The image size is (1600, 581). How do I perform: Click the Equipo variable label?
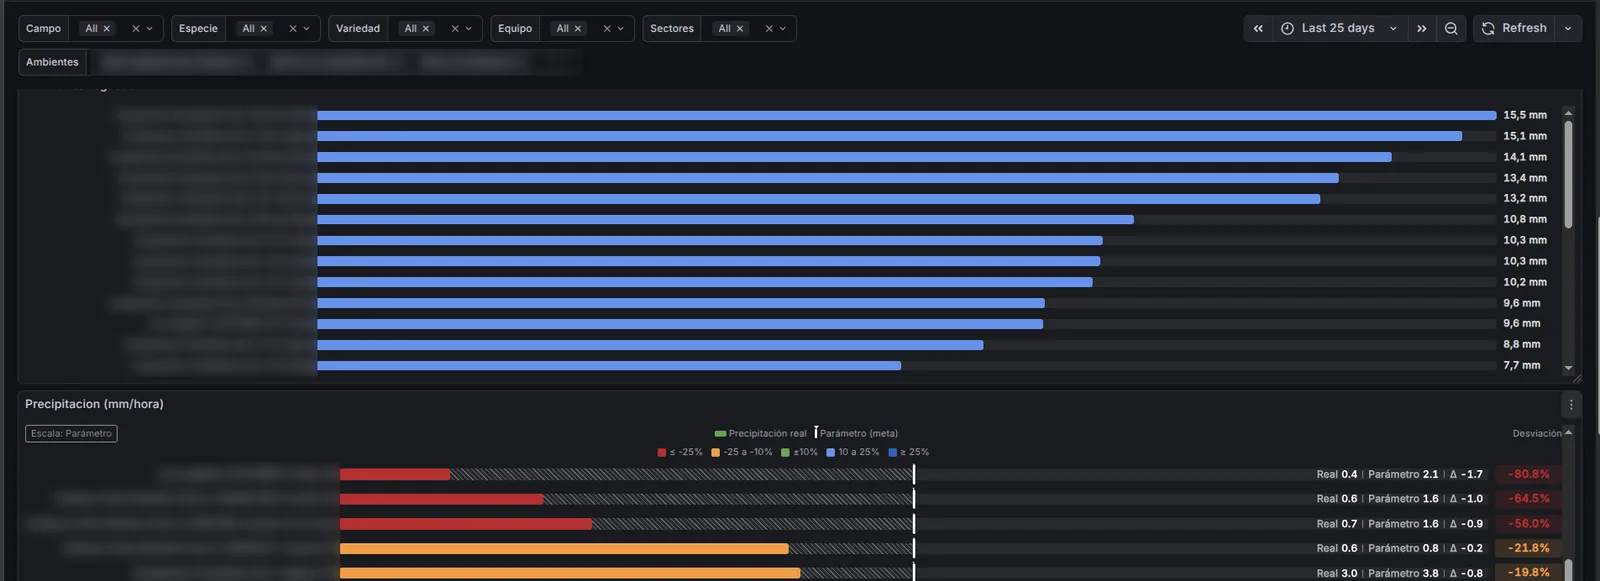click(515, 29)
